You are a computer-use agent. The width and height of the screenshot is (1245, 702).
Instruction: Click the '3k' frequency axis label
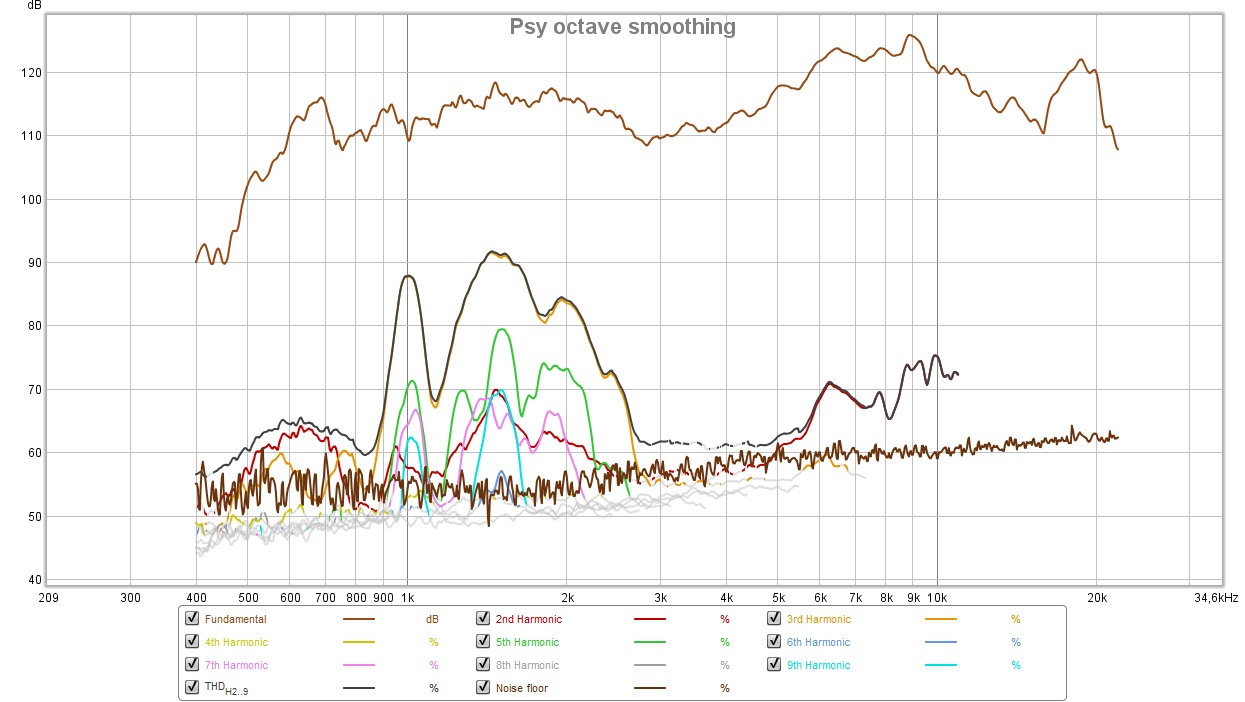[660, 598]
